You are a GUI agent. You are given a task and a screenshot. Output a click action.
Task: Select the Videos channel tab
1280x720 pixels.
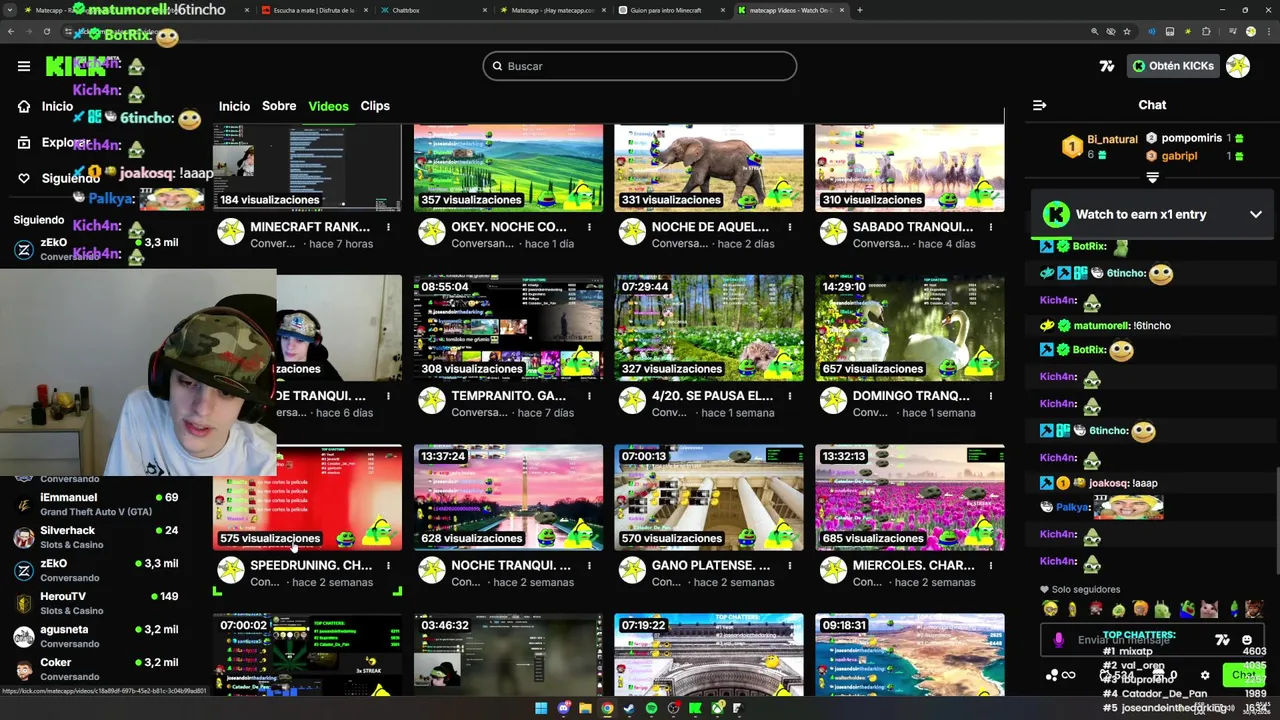tap(328, 106)
